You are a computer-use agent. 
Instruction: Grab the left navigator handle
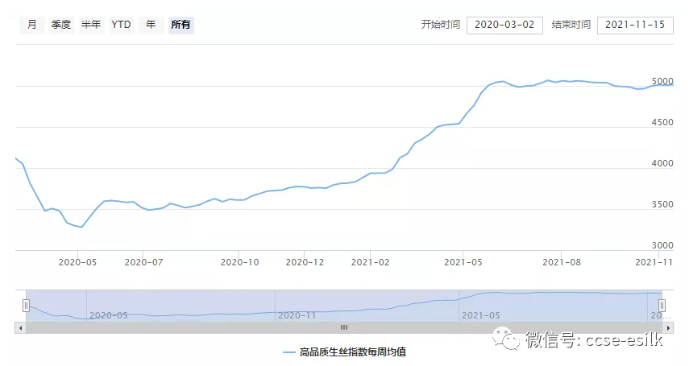(x=26, y=305)
